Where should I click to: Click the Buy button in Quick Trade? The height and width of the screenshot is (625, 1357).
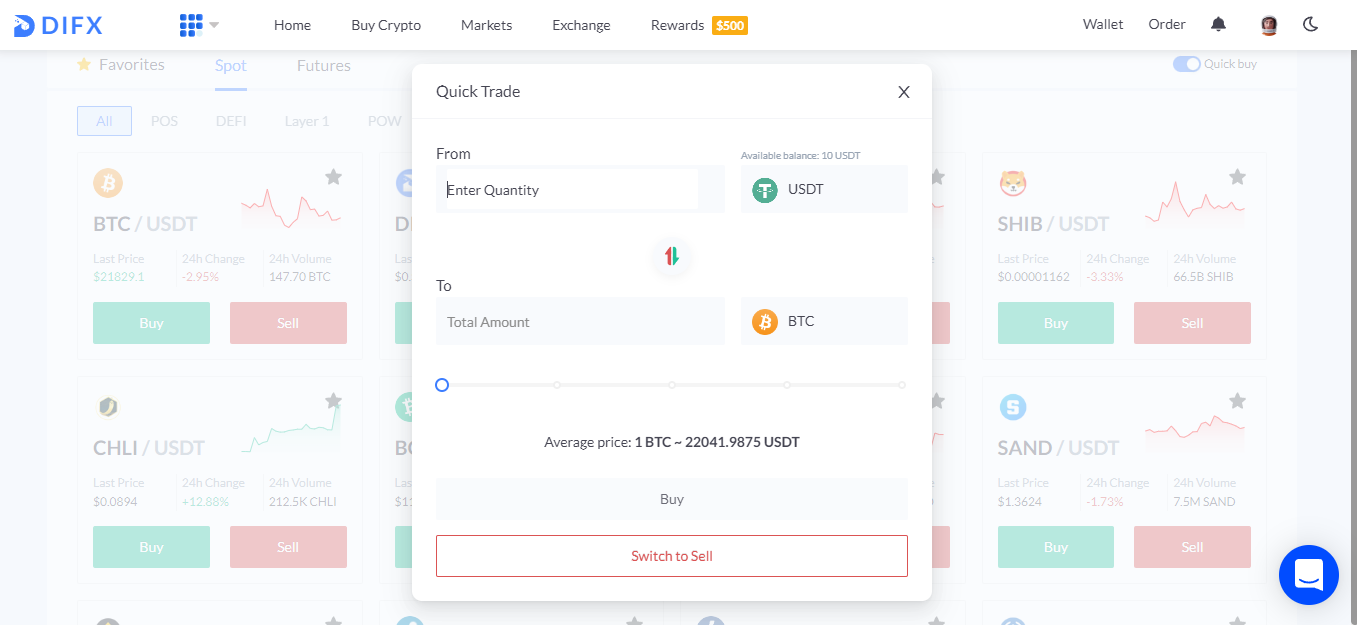coord(672,499)
